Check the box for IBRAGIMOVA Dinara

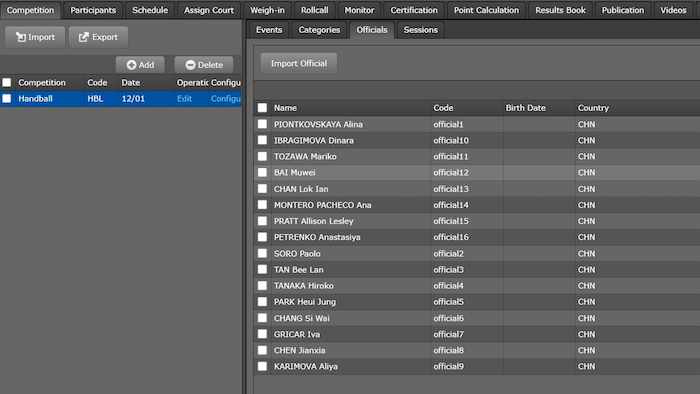pyautogui.click(x=262, y=140)
